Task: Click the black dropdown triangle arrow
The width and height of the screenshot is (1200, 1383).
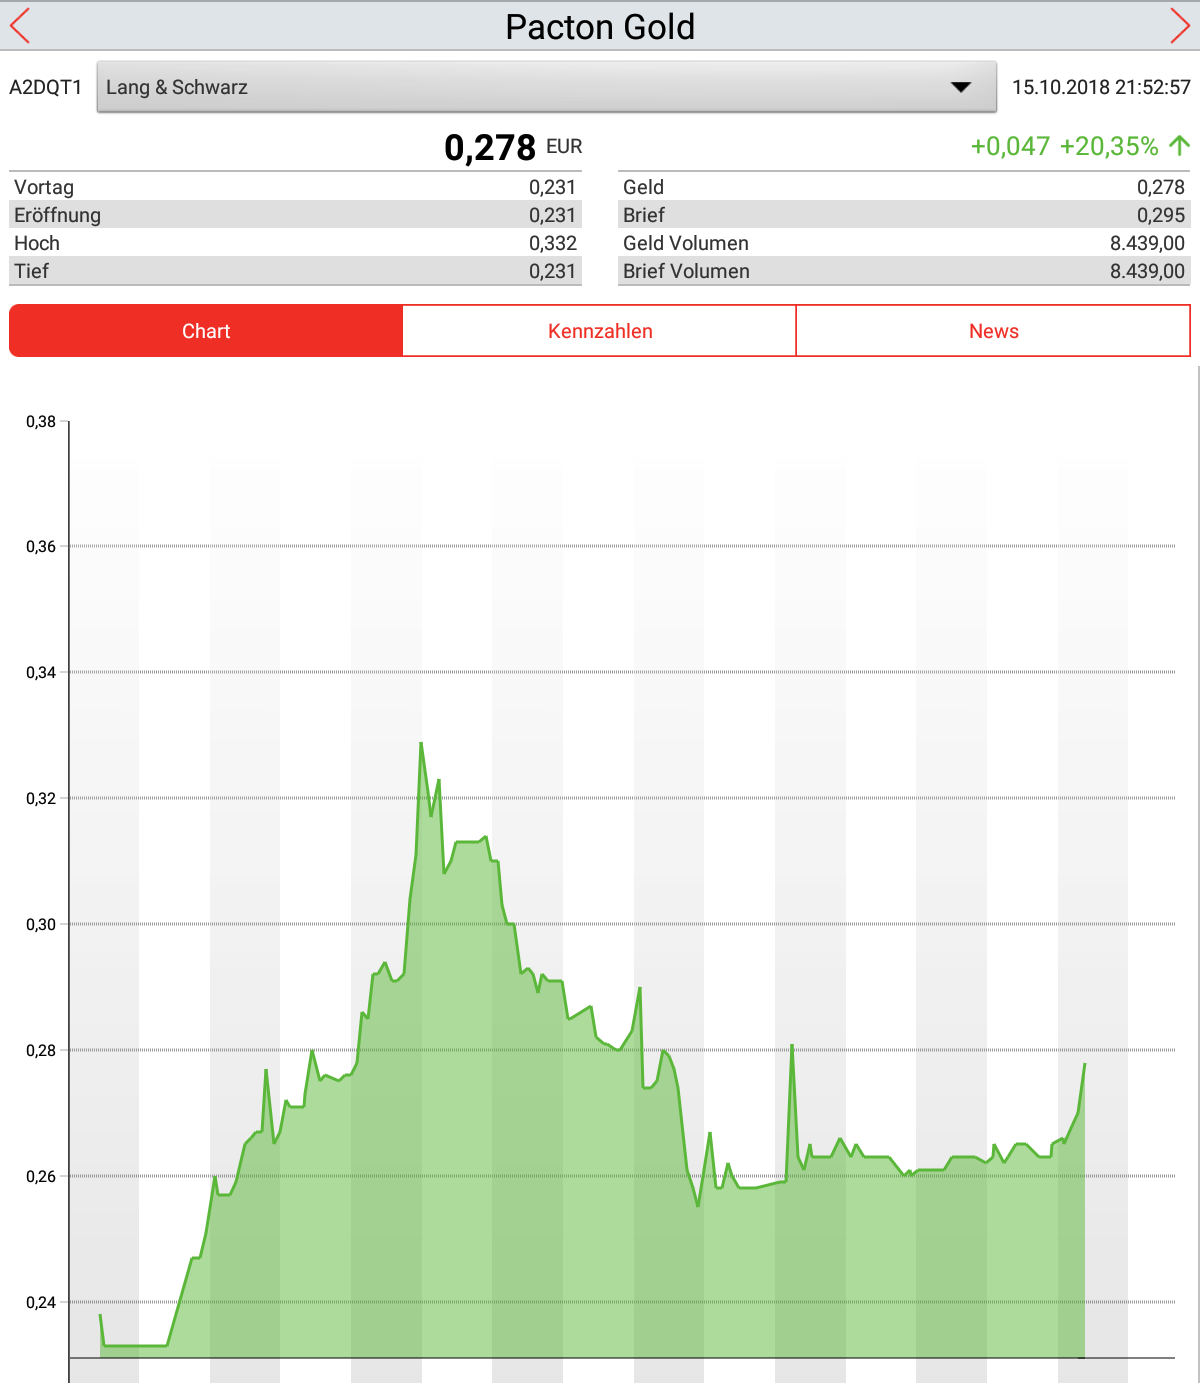Action: (960, 87)
